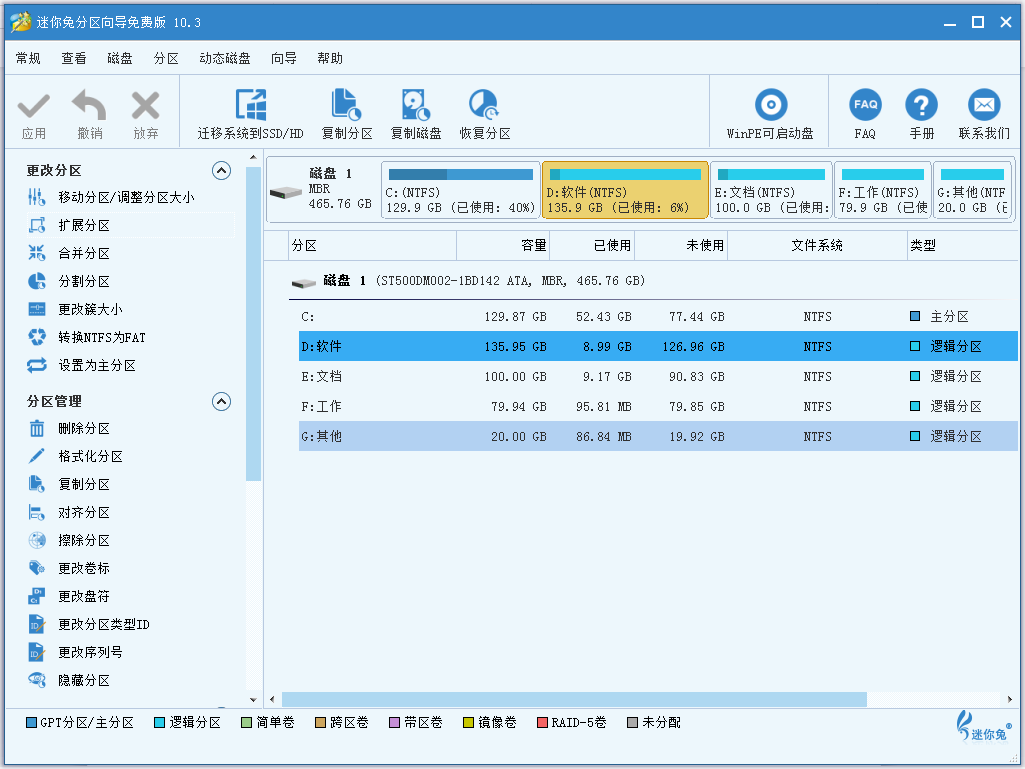The image size is (1025, 769).
Task: Open the 向导 menu
Action: [284, 58]
